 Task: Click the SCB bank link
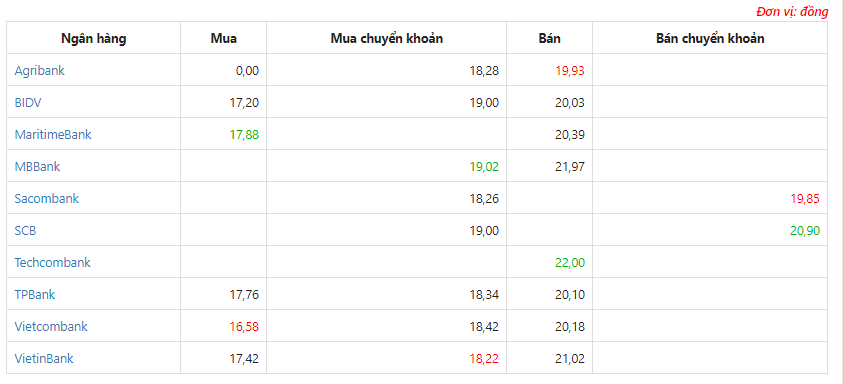[25, 231]
